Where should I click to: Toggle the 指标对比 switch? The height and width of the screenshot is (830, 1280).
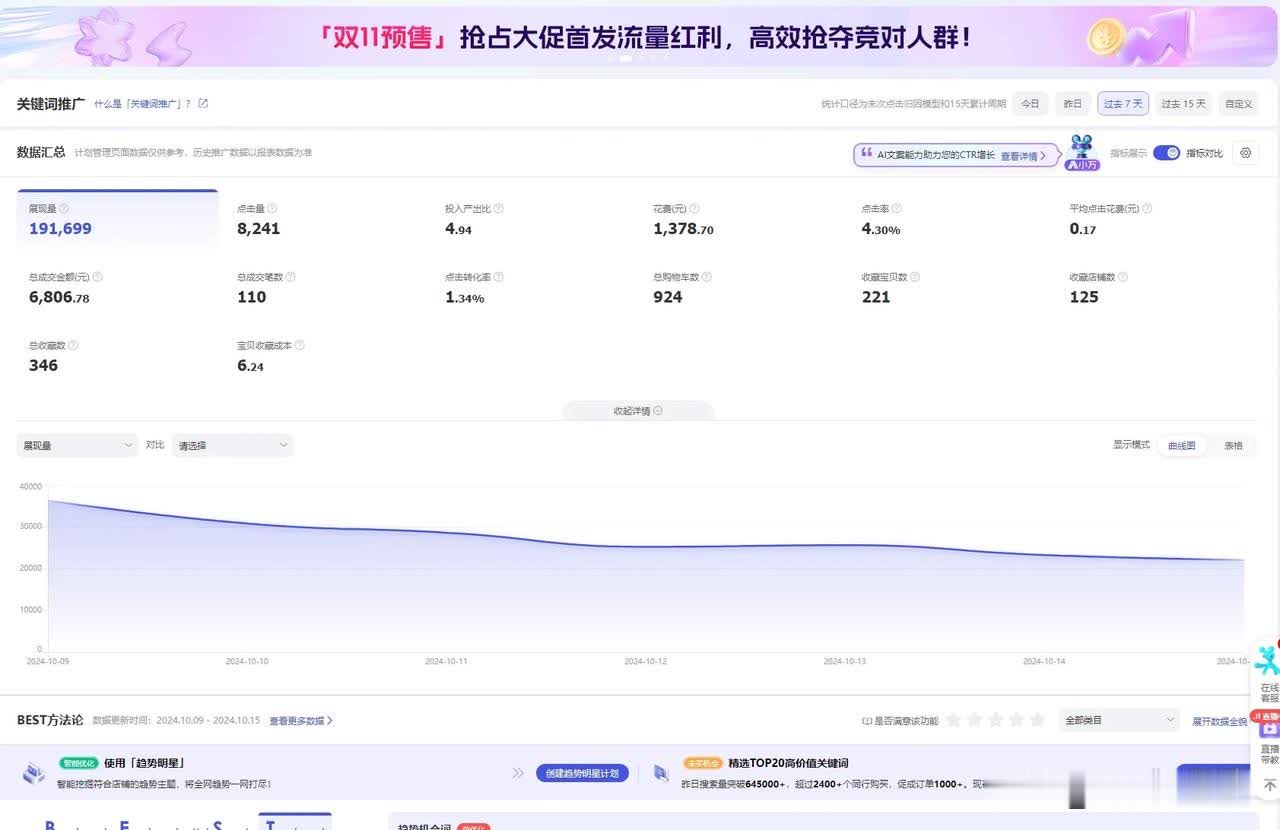(1166, 153)
